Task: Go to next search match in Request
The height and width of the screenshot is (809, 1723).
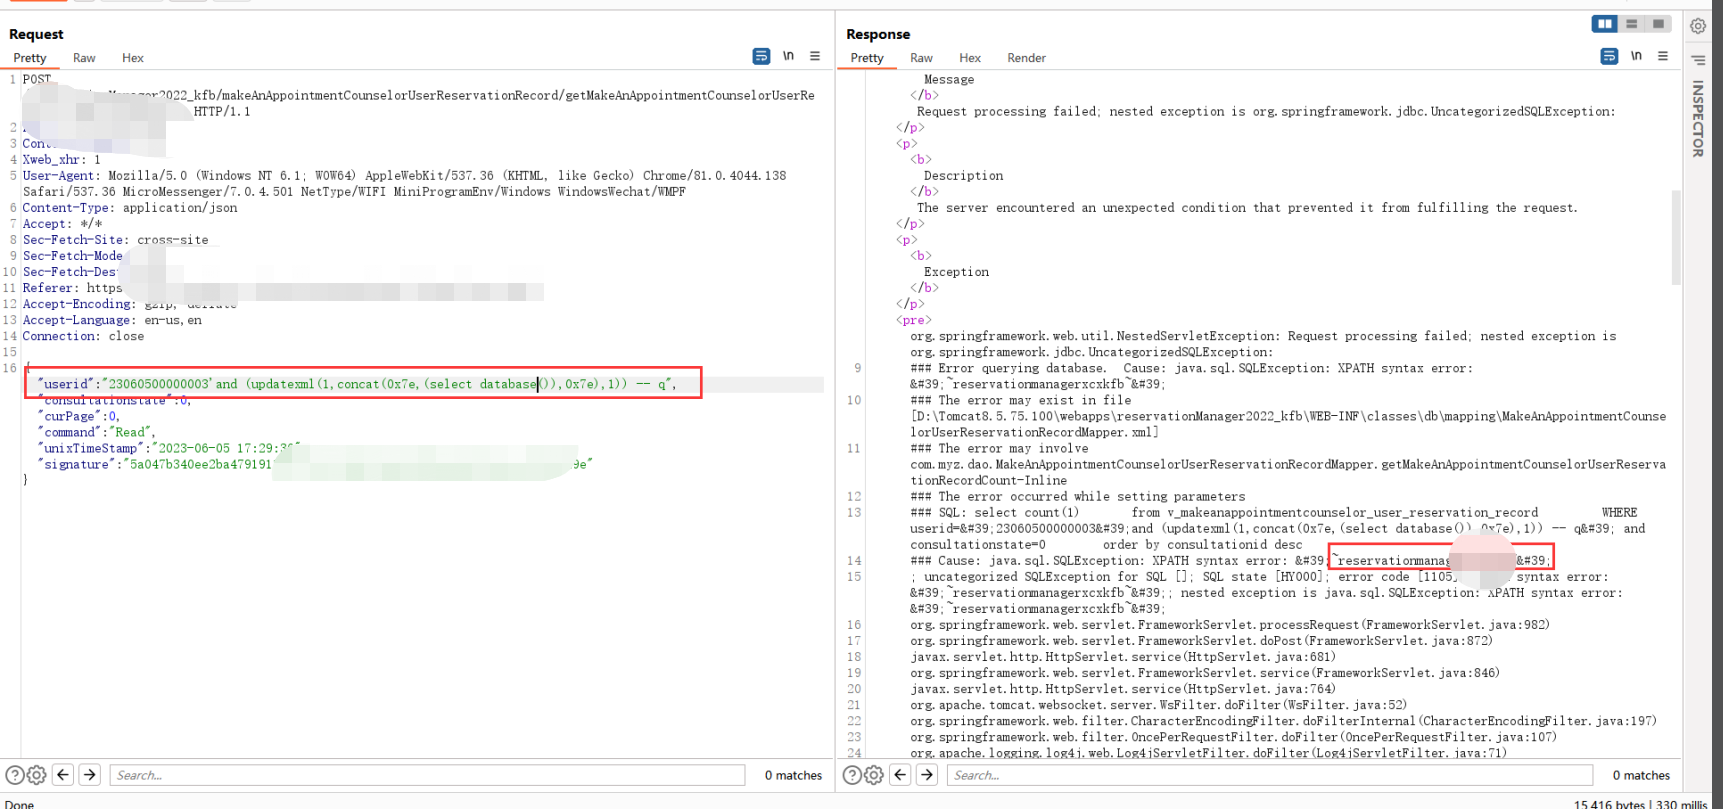Action: click(x=90, y=774)
